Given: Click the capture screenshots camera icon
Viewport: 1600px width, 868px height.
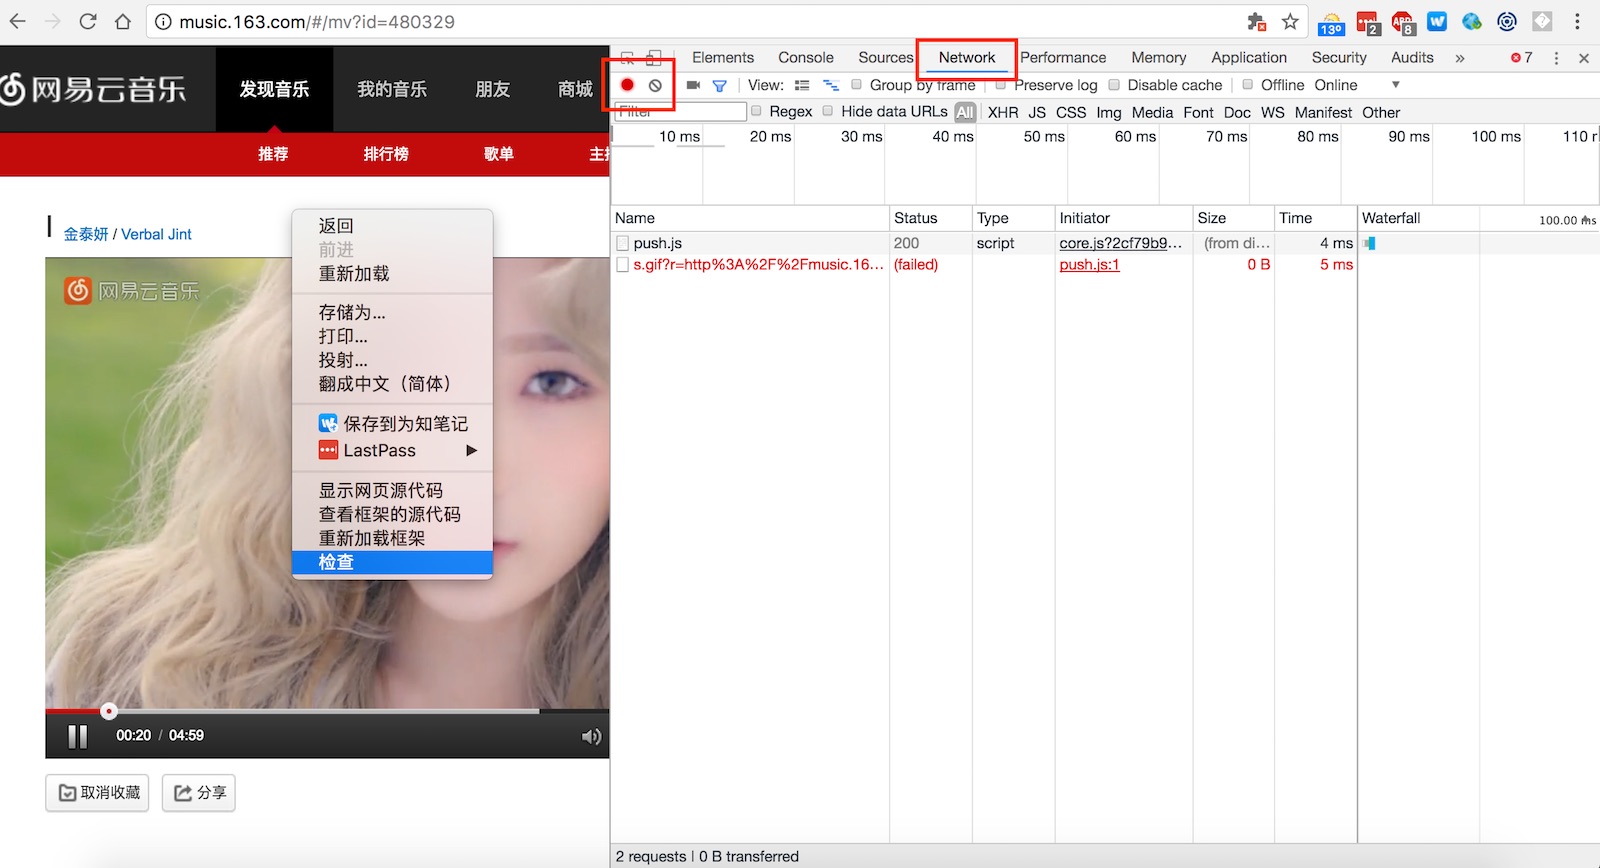Looking at the screenshot, I should click(x=693, y=85).
